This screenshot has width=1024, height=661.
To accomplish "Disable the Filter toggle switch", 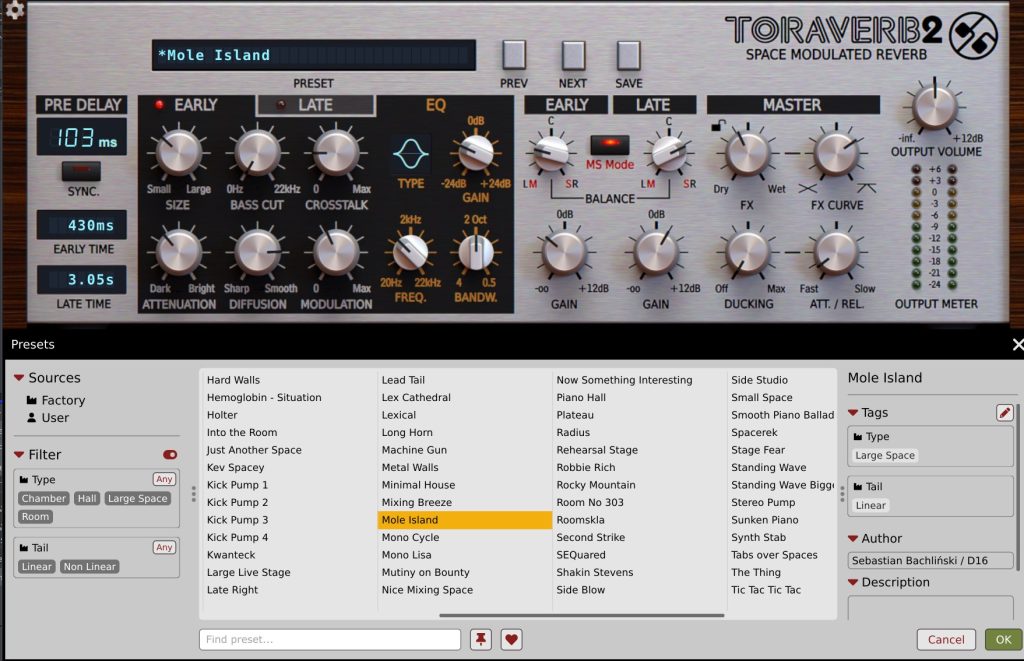I will (x=169, y=455).
